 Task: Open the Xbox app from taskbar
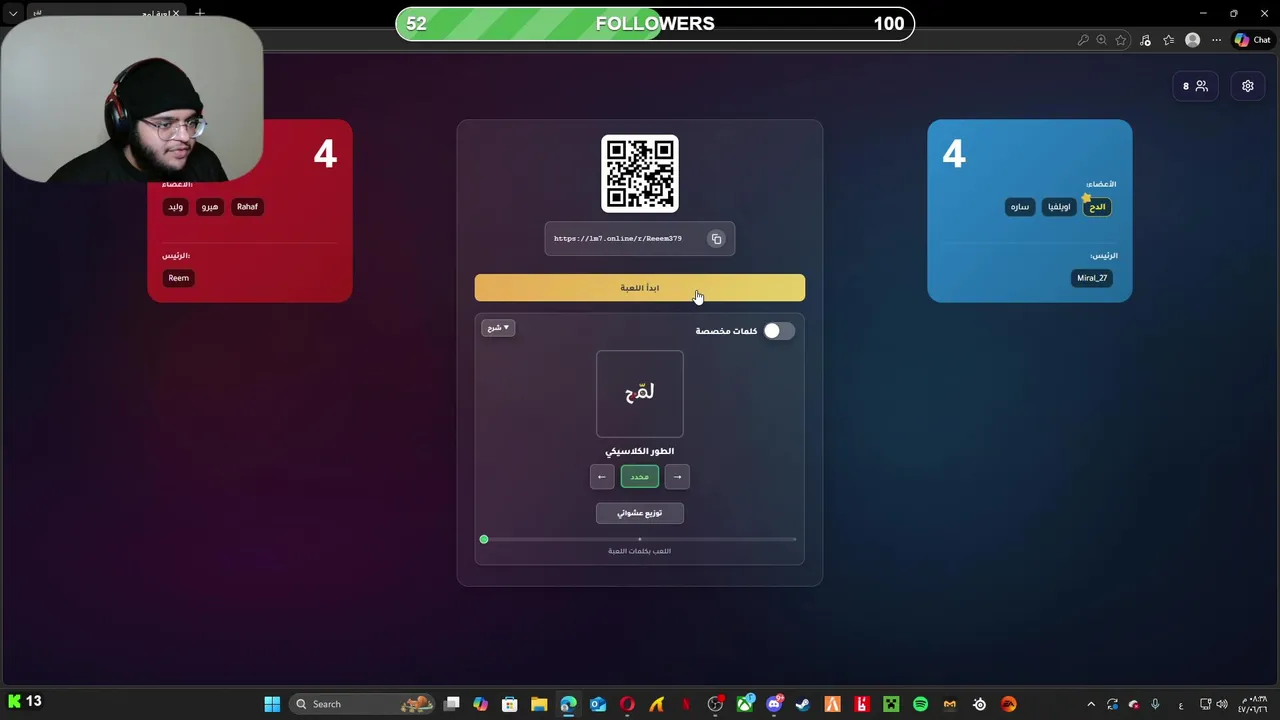pyautogui.click(x=744, y=704)
